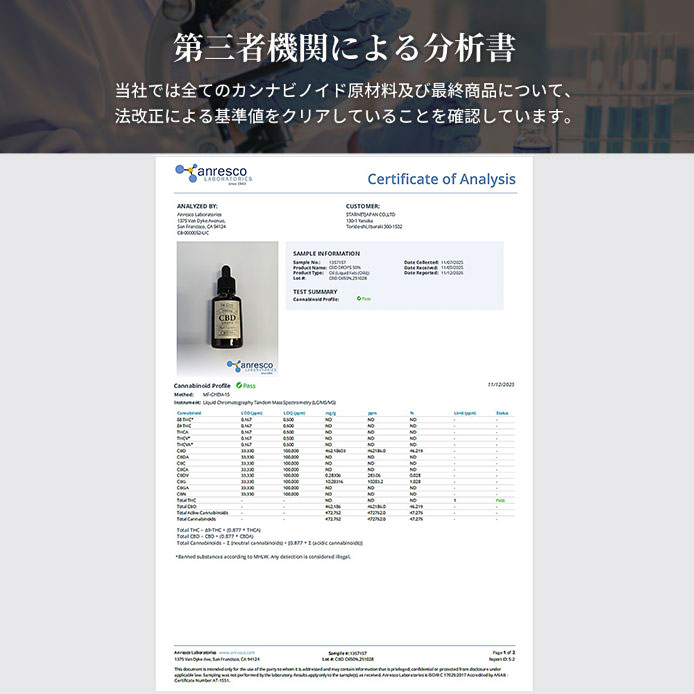Click the Date Reported: label
Viewport: 694px width, 694px height.
tap(421, 273)
